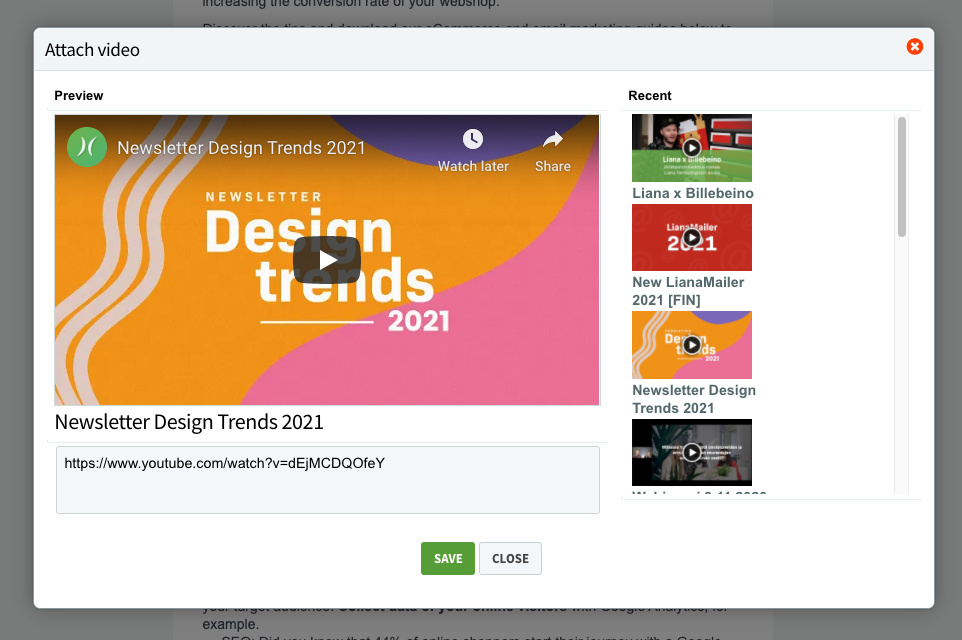Select the Liana x Billebeino title link
The height and width of the screenshot is (640, 962).
693,193
